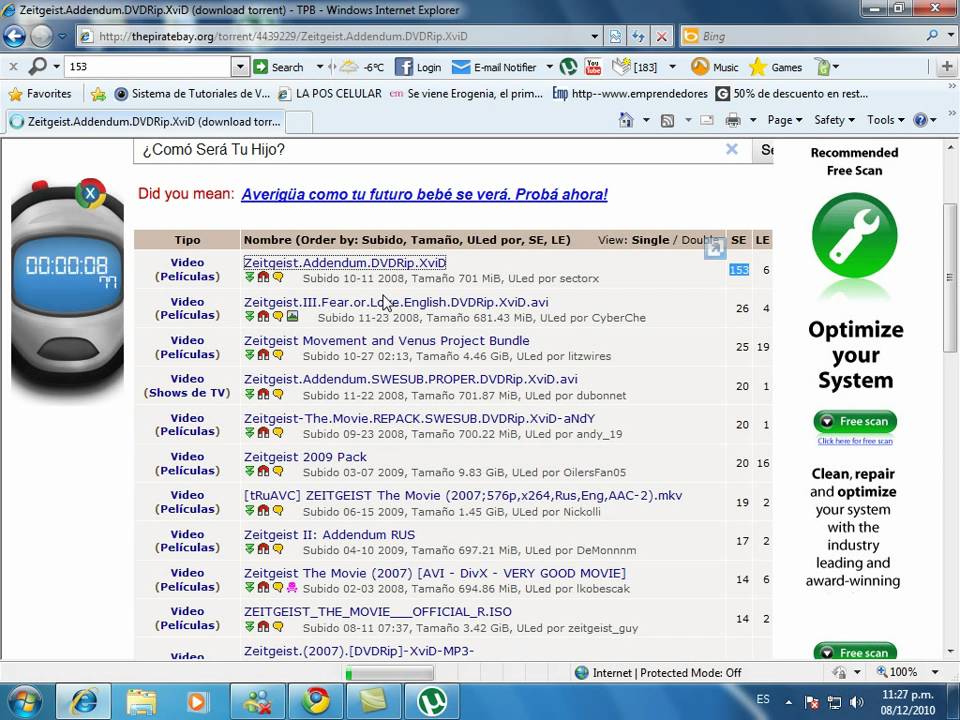Click the page loading progress bar
The image size is (960, 720).
click(389, 673)
